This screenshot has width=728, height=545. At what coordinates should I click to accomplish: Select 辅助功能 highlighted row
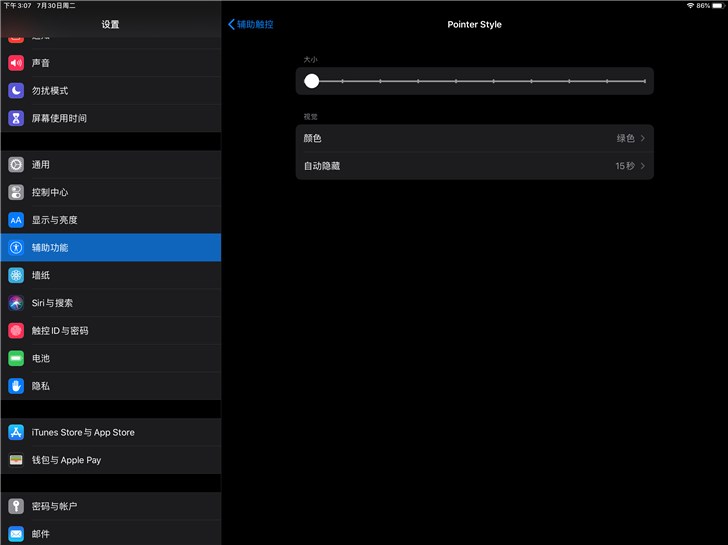point(110,247)
